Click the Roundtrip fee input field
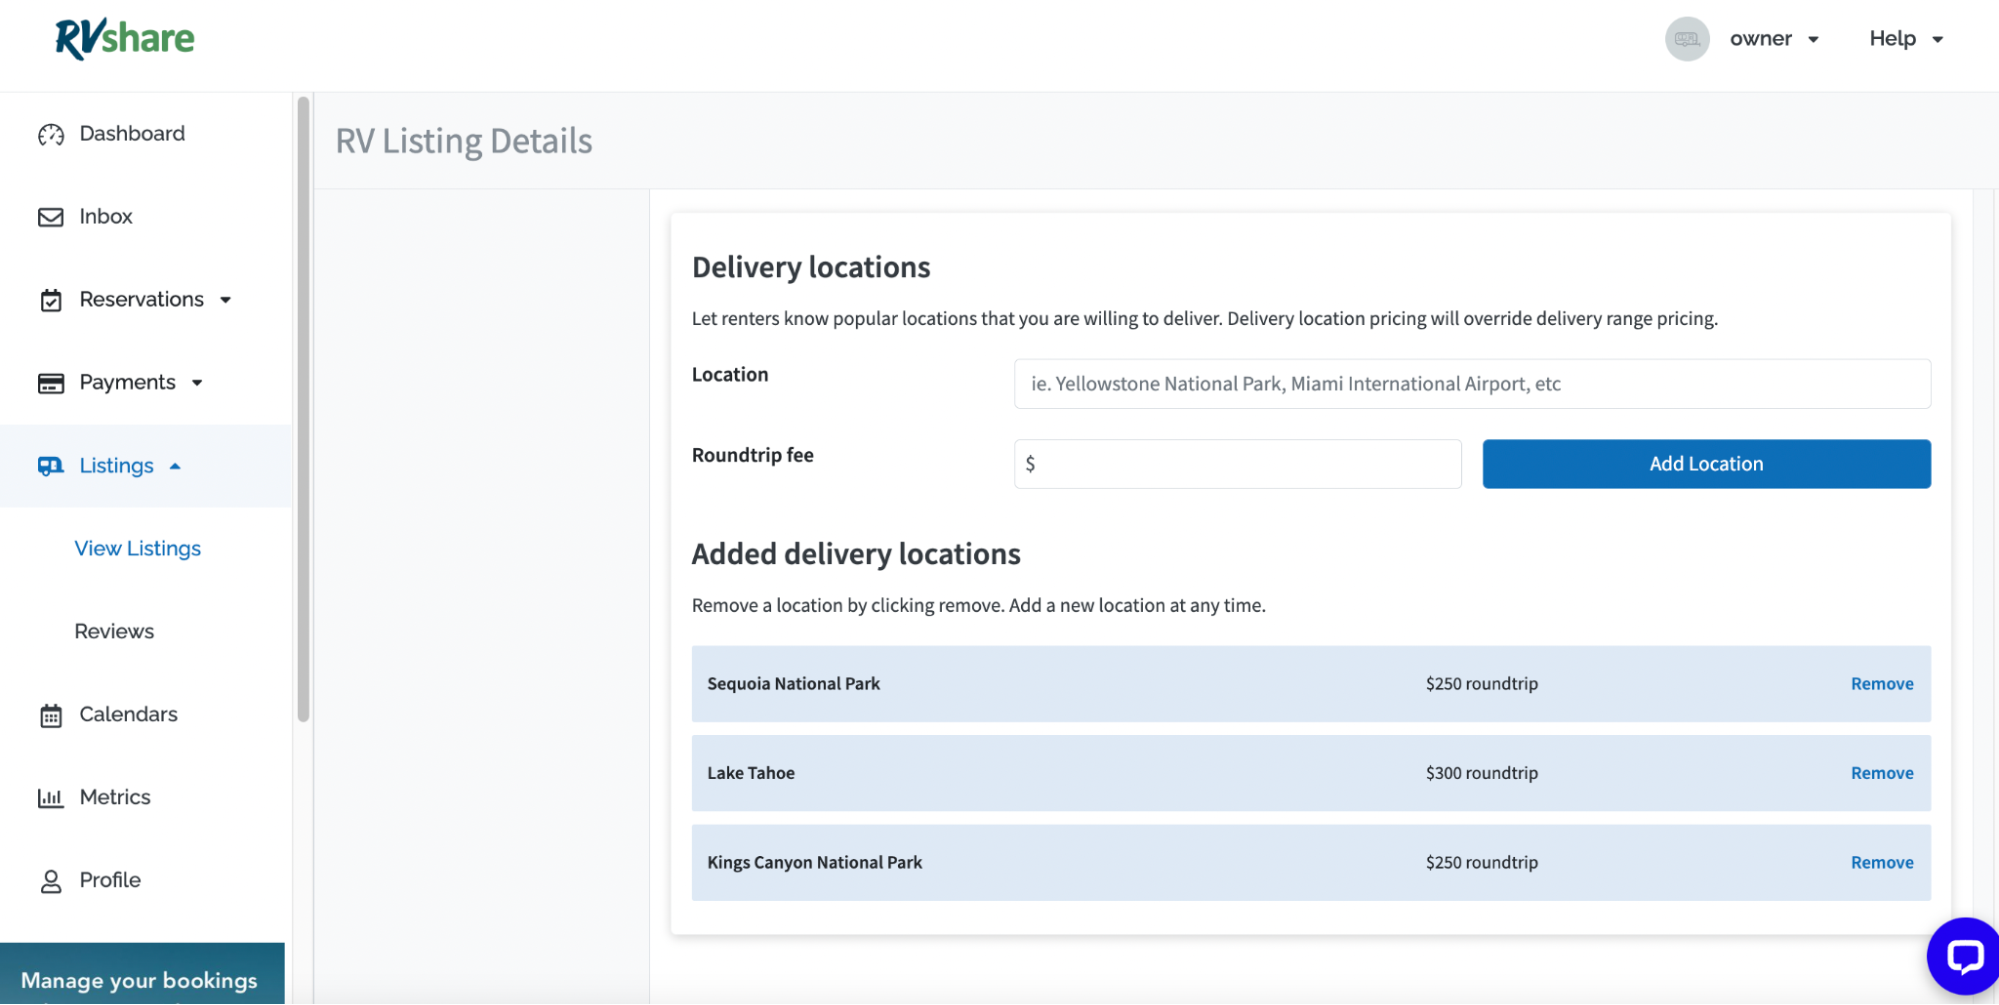This screenshot has height=1005, width=1999. (x=1236, y=463)
